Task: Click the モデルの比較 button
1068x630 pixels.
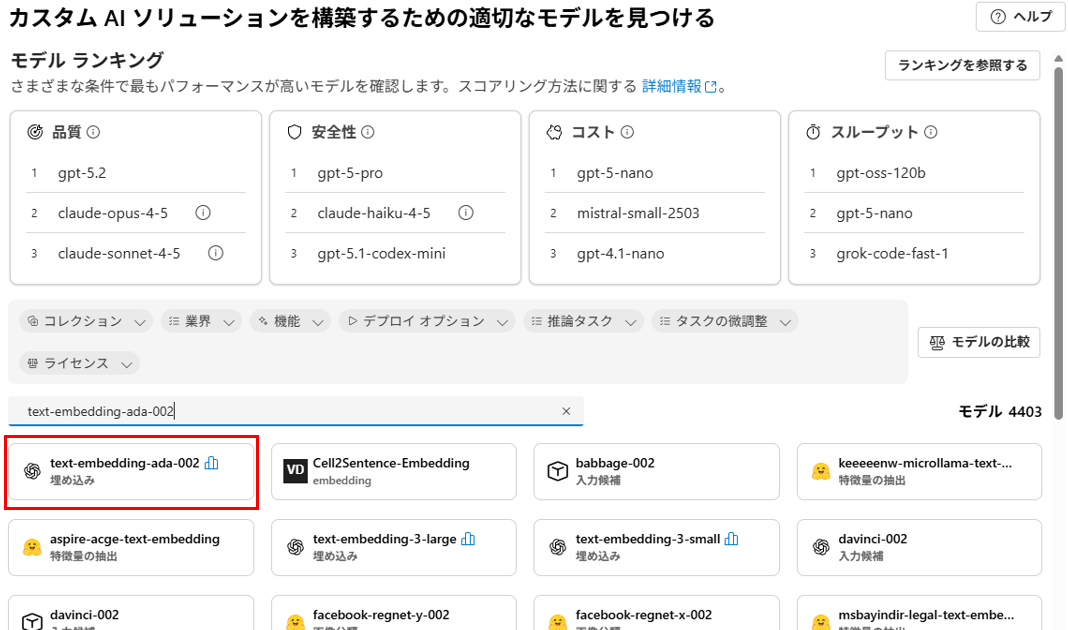Action: (979, 343)
